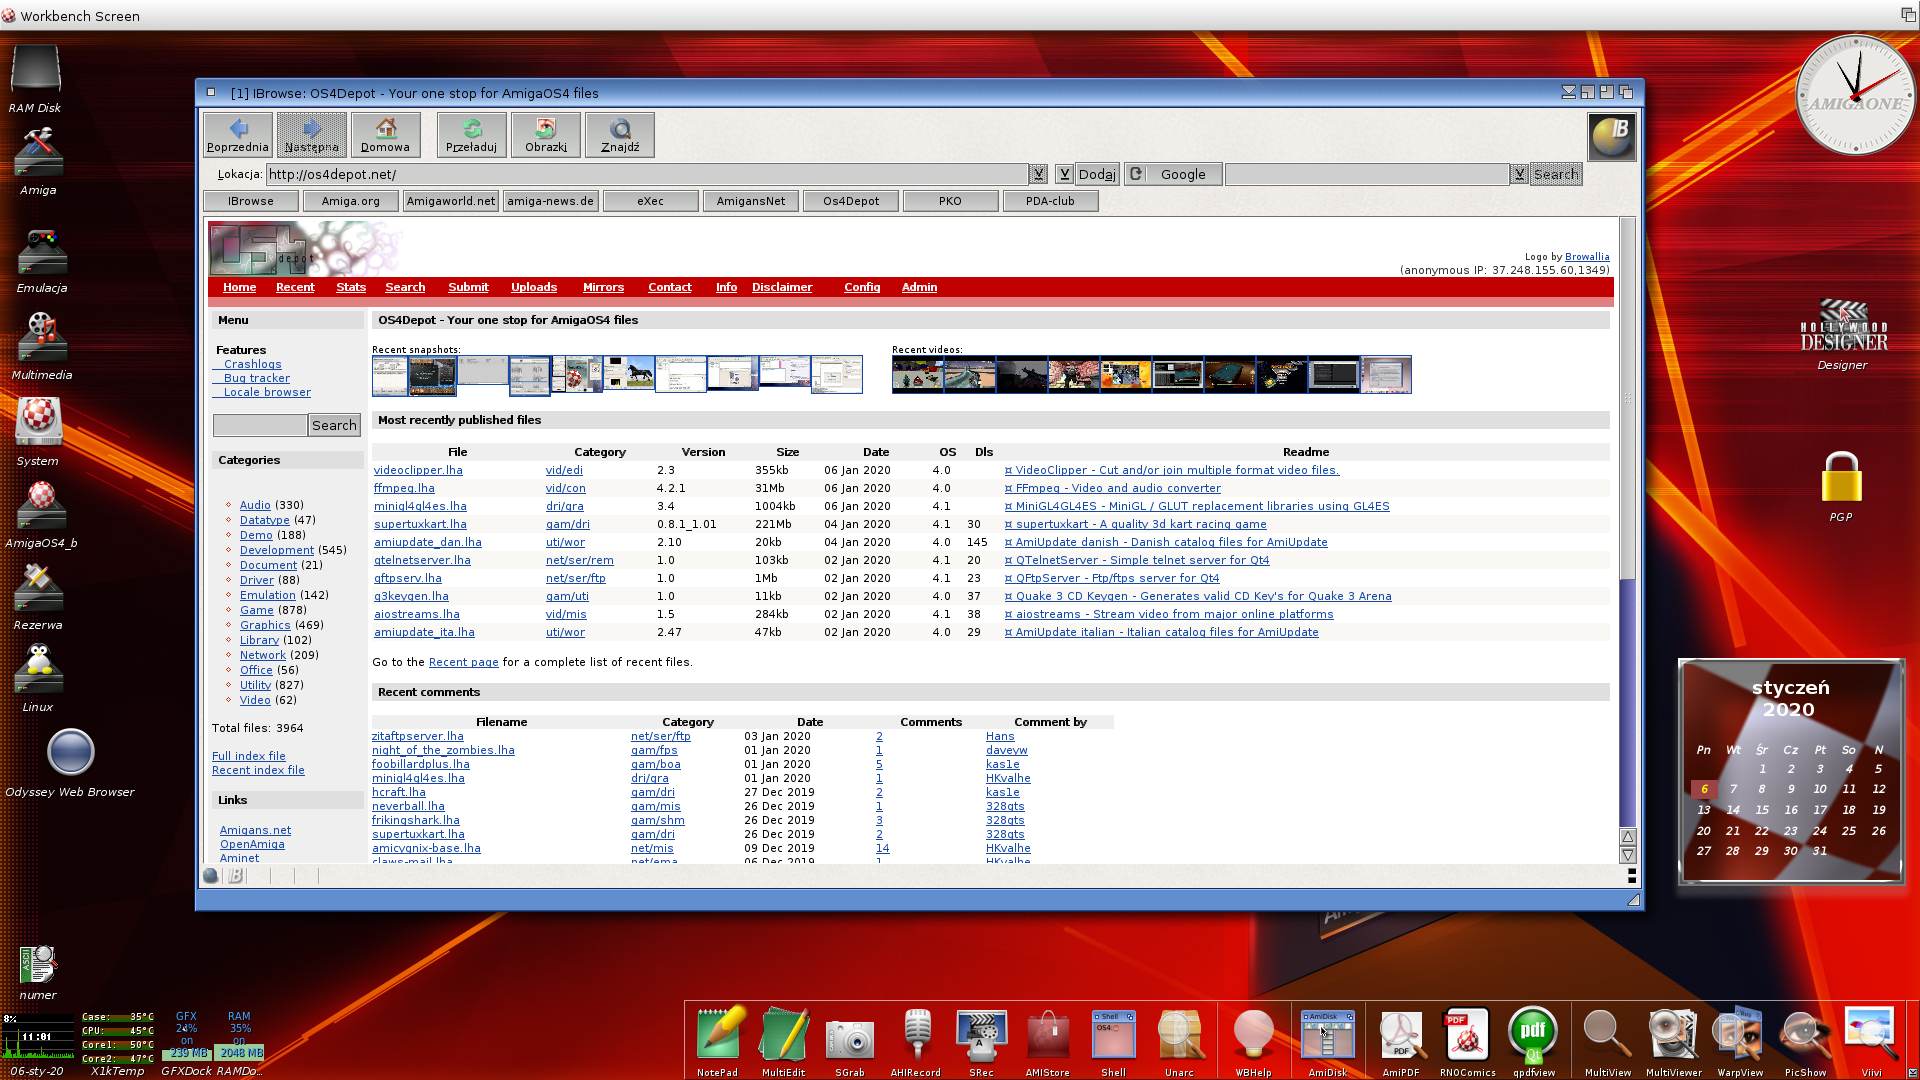Open the numer desktop file icon
The height and width of the screenshot is (1080, 1920).
coord(38,972)
